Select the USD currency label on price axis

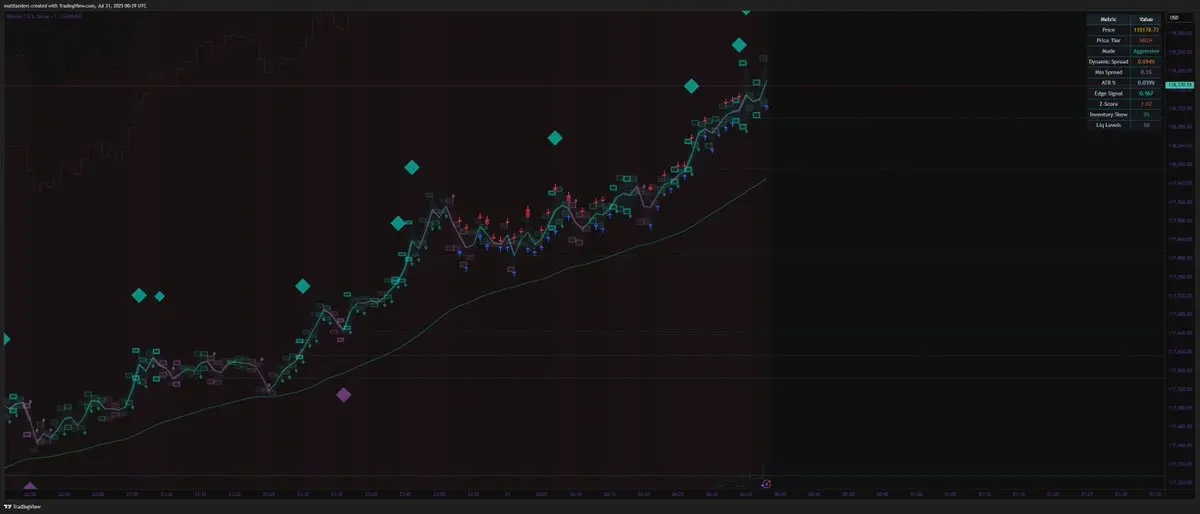(1175, 17)
